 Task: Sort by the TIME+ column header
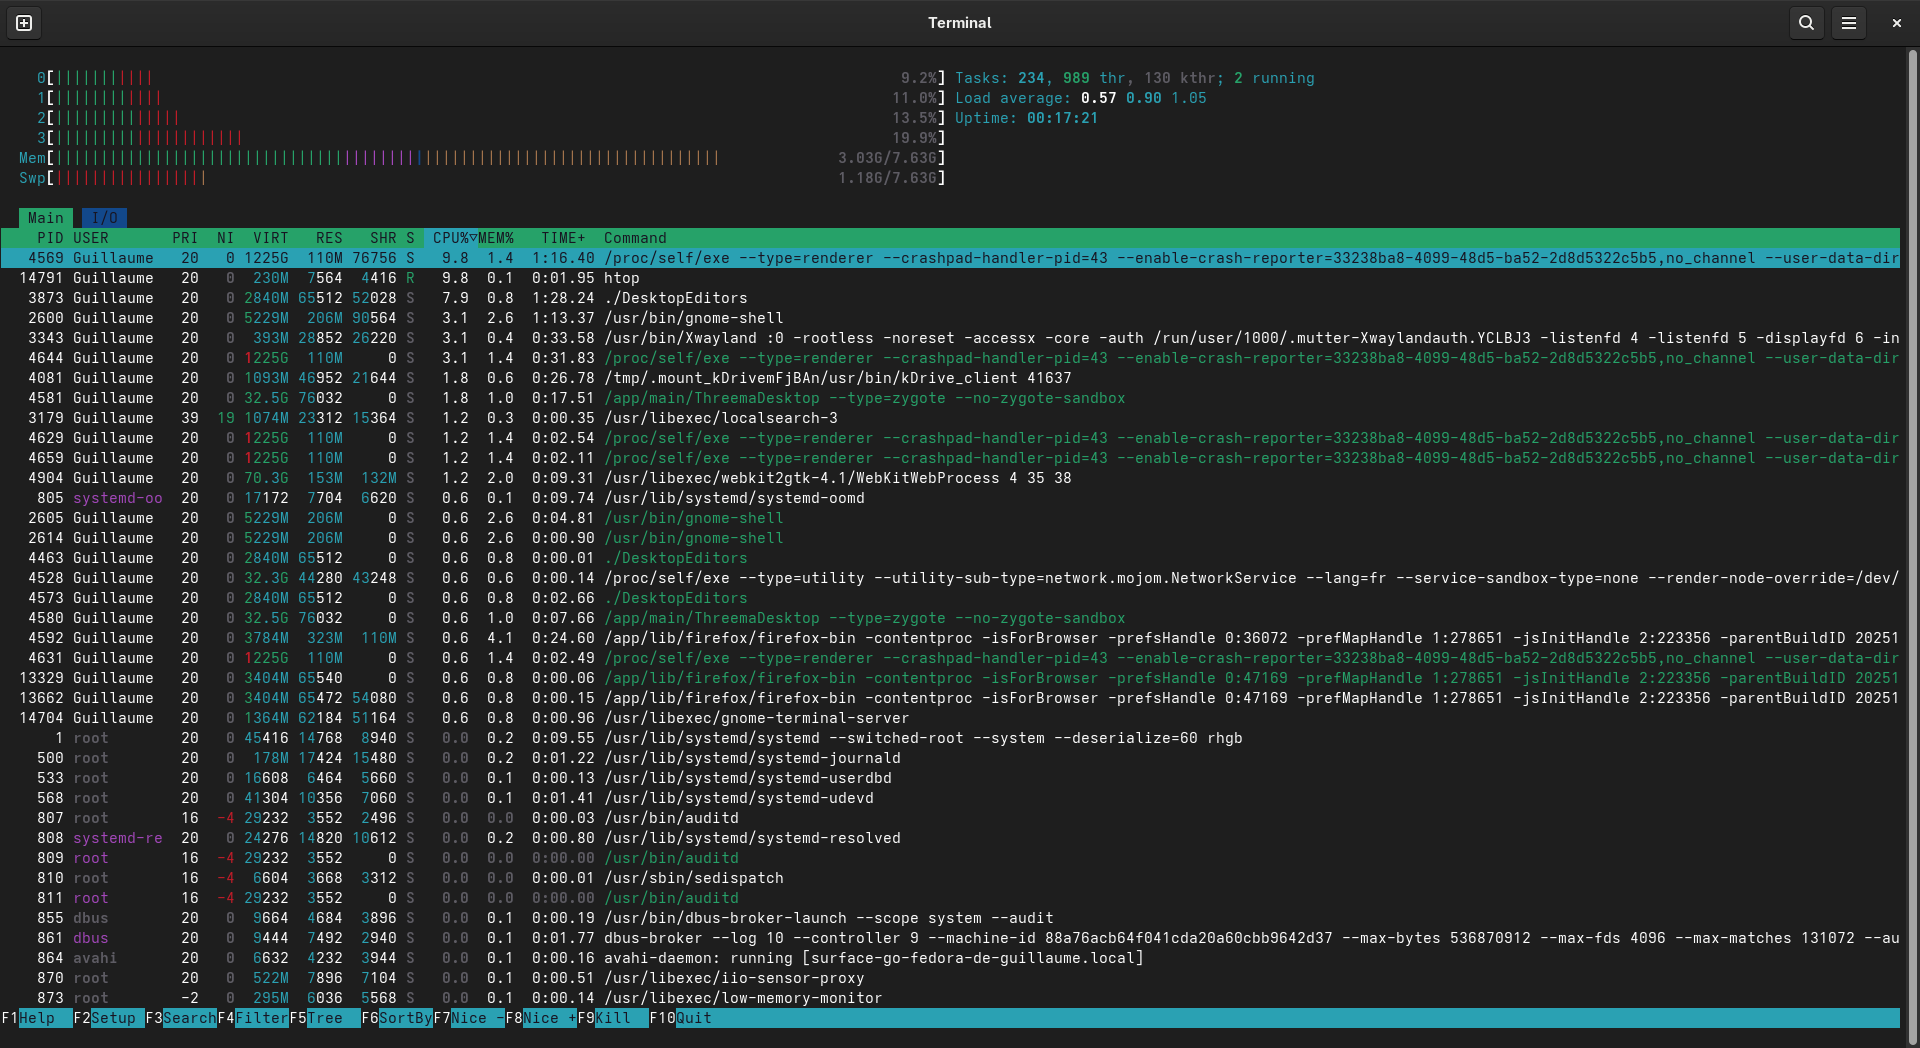click(563, 238)
